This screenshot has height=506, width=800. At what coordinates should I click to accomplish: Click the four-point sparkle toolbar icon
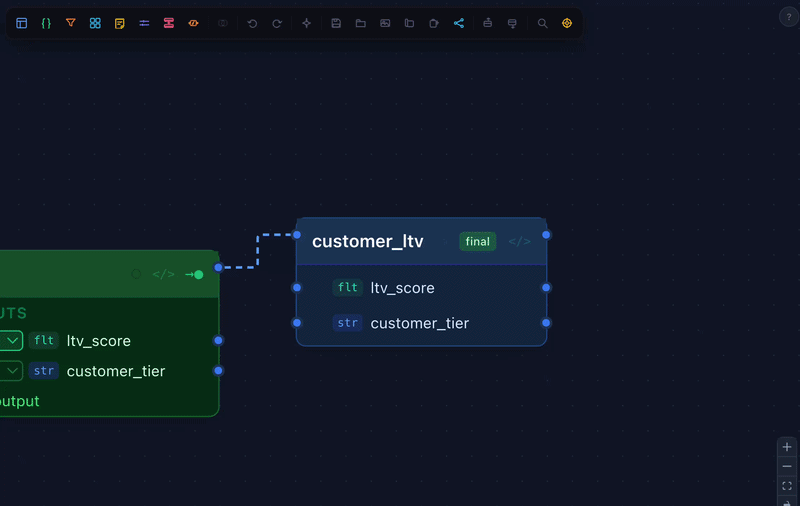tap(306, 23)
